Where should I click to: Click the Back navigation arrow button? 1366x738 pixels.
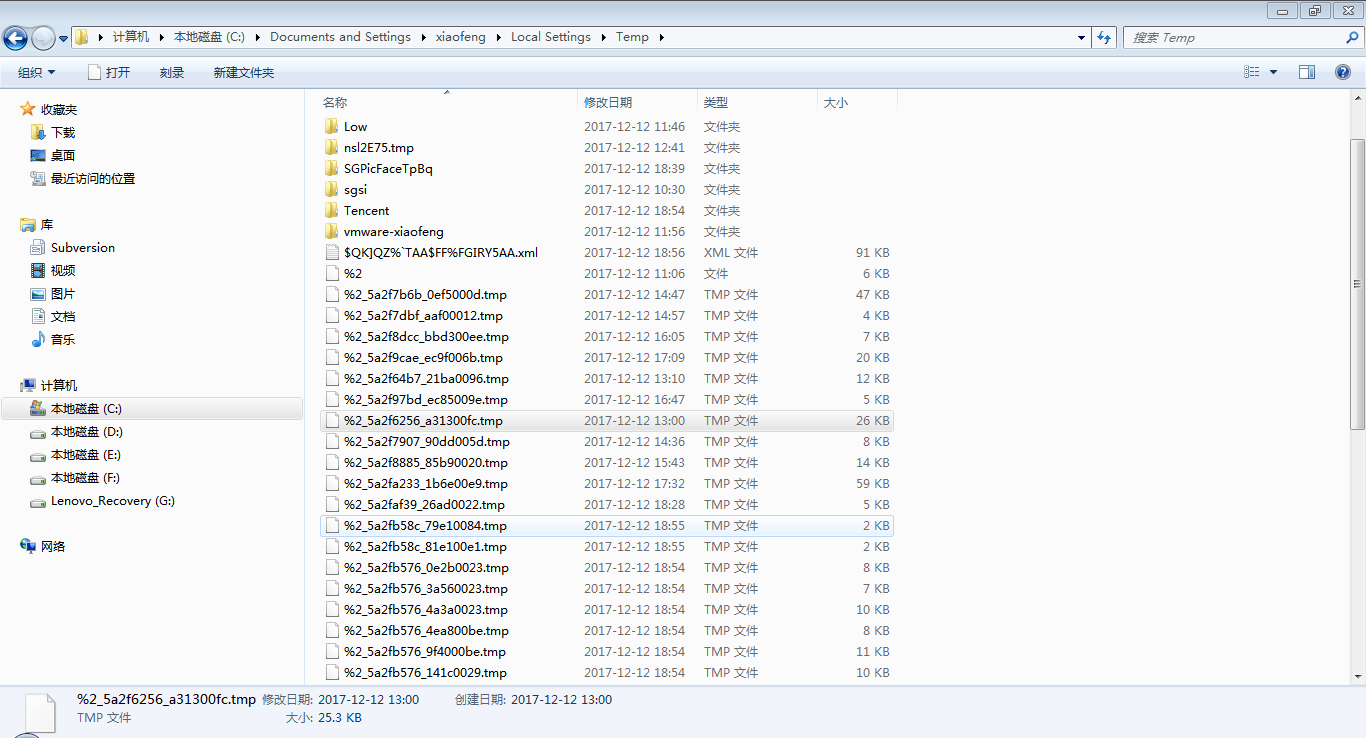[16, 38]
